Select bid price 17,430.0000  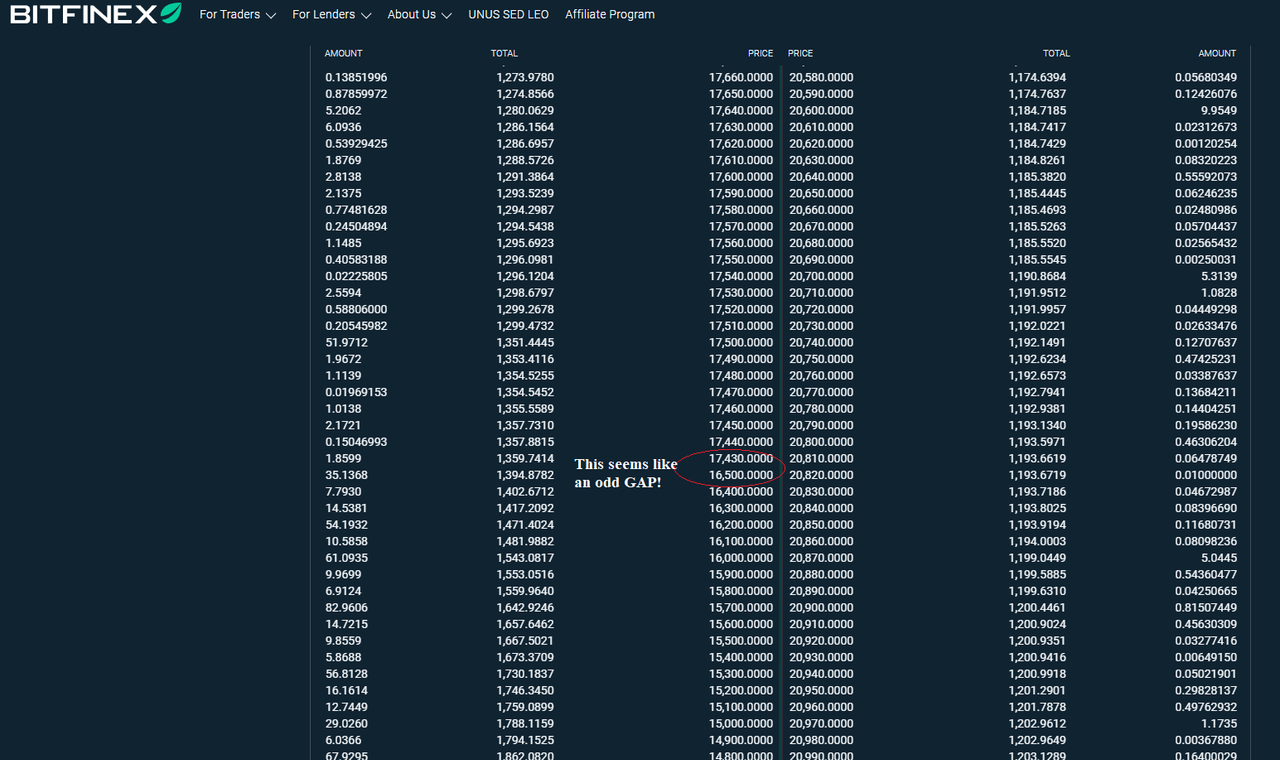[x=741, y=459]
